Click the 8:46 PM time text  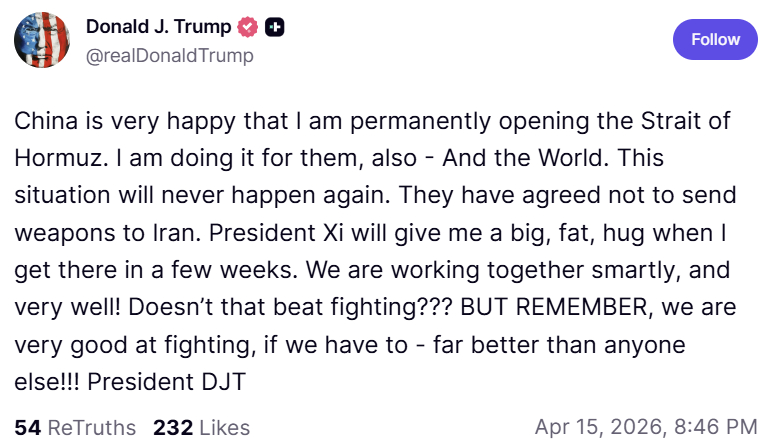point(713,427)
